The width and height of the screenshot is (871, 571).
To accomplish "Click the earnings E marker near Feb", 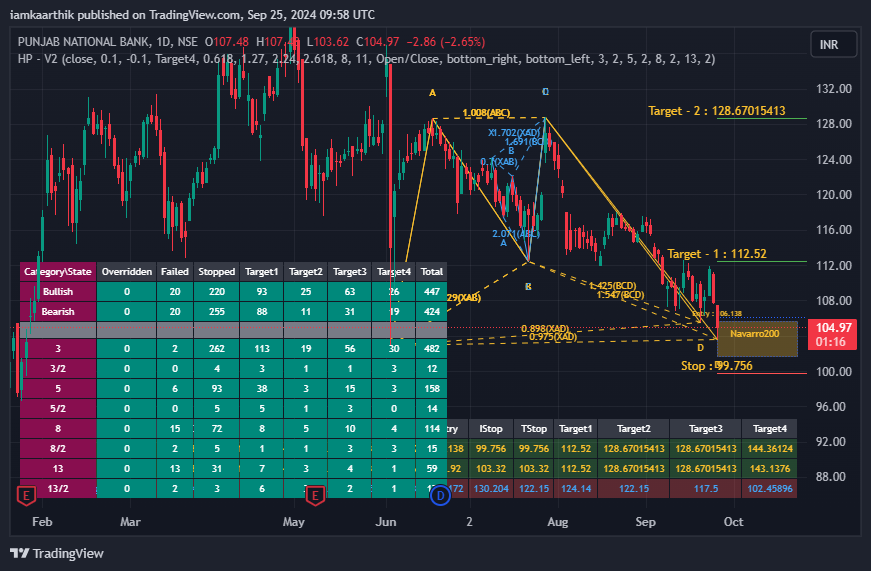I will pyautogui.click(x=26, y=495).
